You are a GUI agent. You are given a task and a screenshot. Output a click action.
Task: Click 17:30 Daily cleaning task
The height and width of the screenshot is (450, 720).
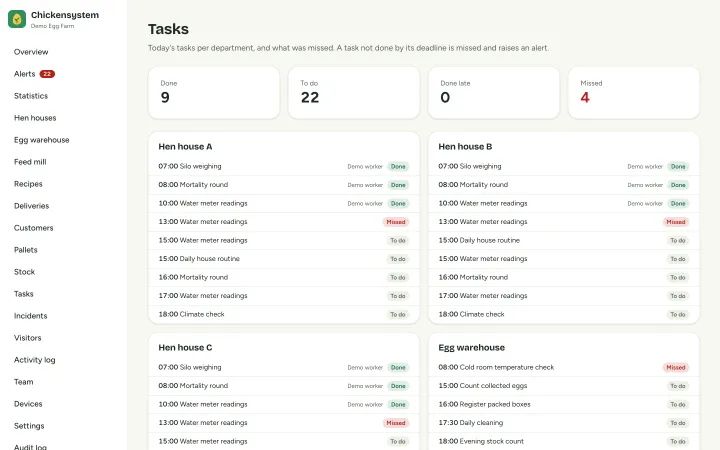click(x=564, y=423)
